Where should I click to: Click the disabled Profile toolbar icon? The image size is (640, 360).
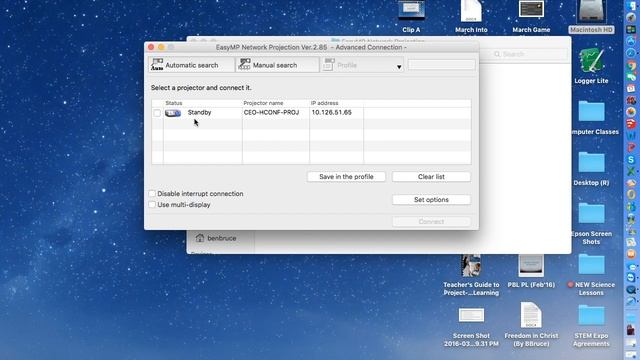pyautogui.click(x=329, y=65)
